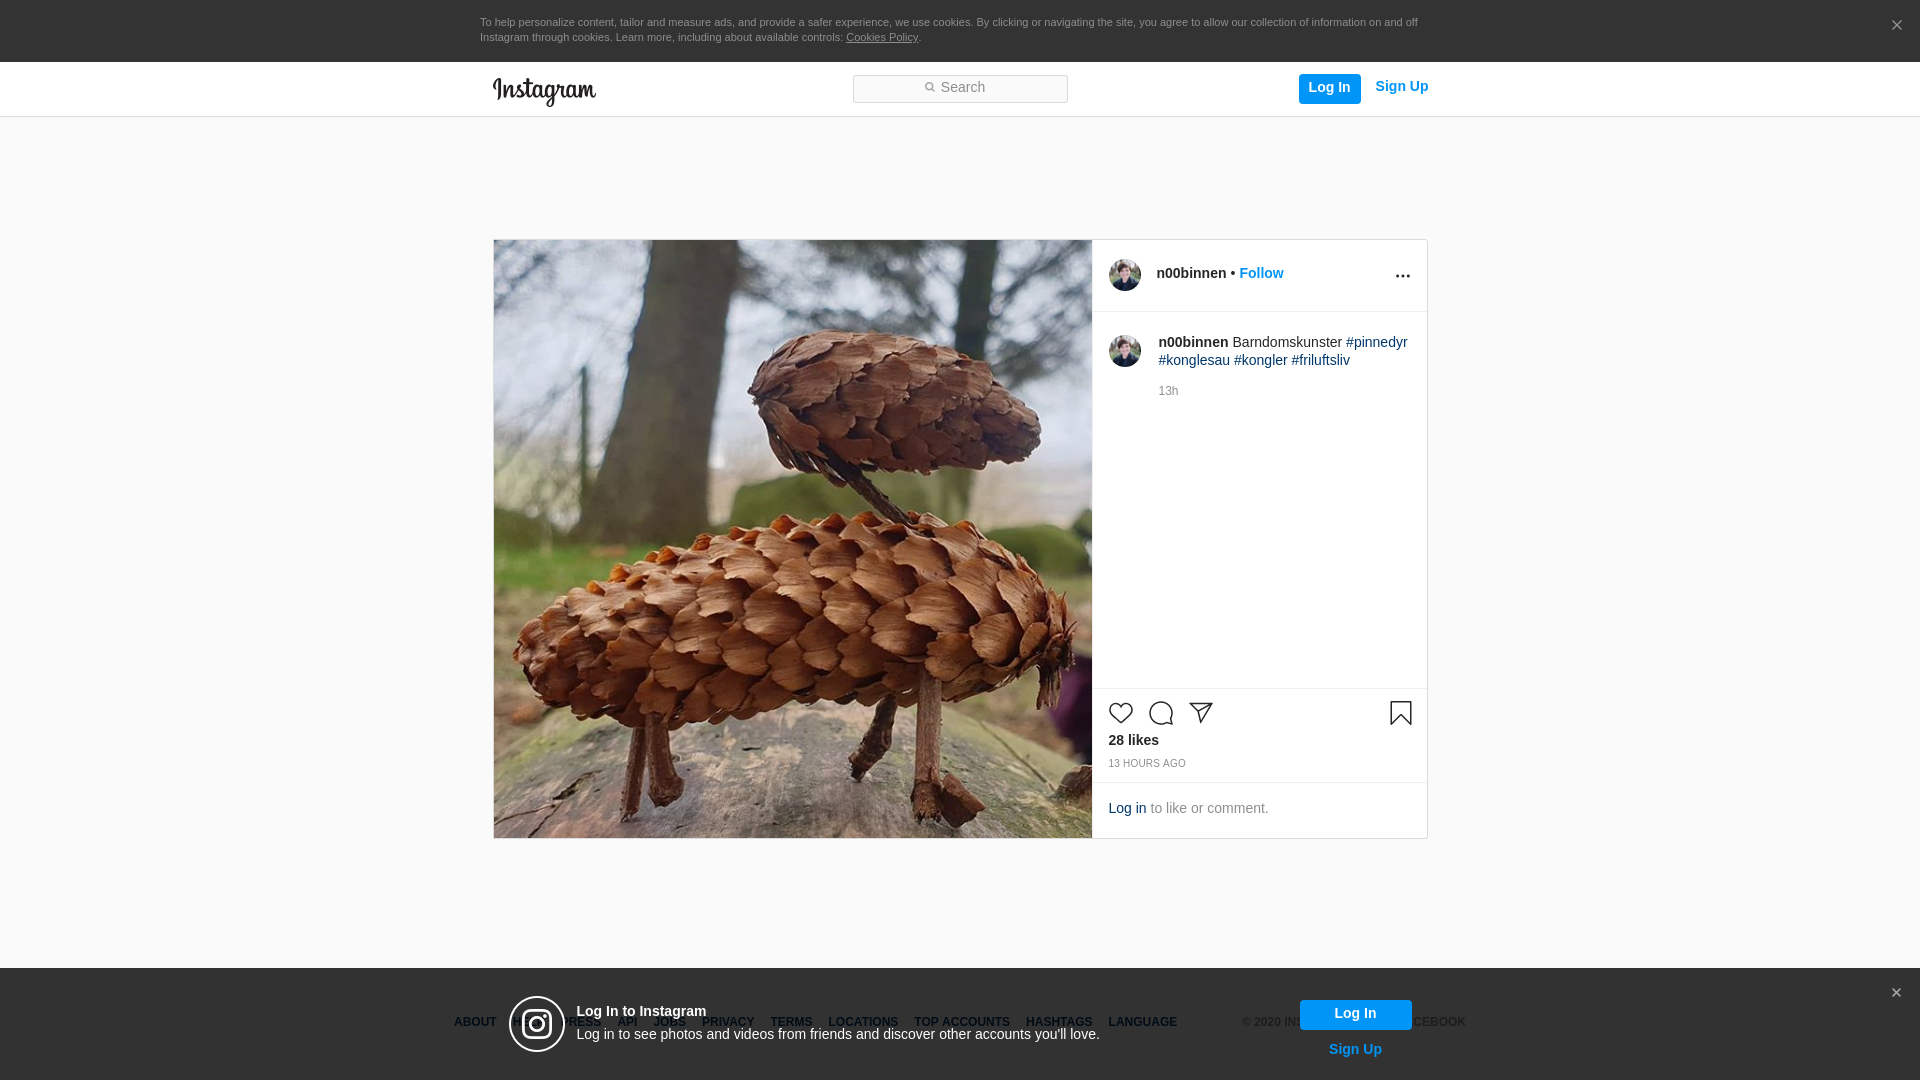Open n00binnen's header profile picture
Image resolution: width=1920 pixels, height=1080 pixels.
point(1124,275)
